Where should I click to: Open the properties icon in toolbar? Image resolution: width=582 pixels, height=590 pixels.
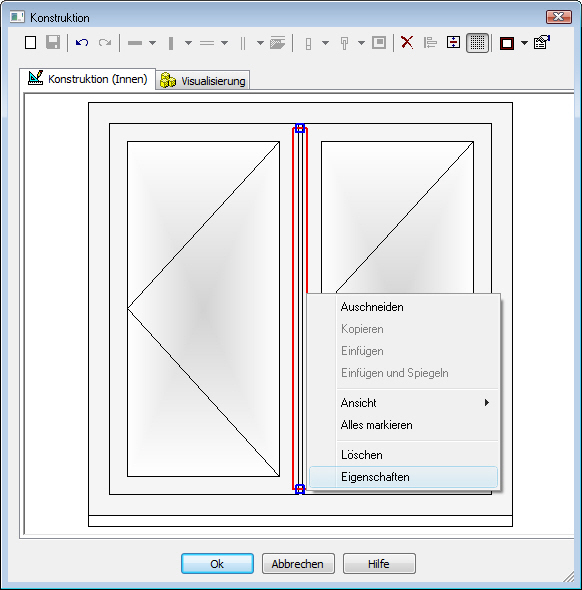tap(542, 43)
